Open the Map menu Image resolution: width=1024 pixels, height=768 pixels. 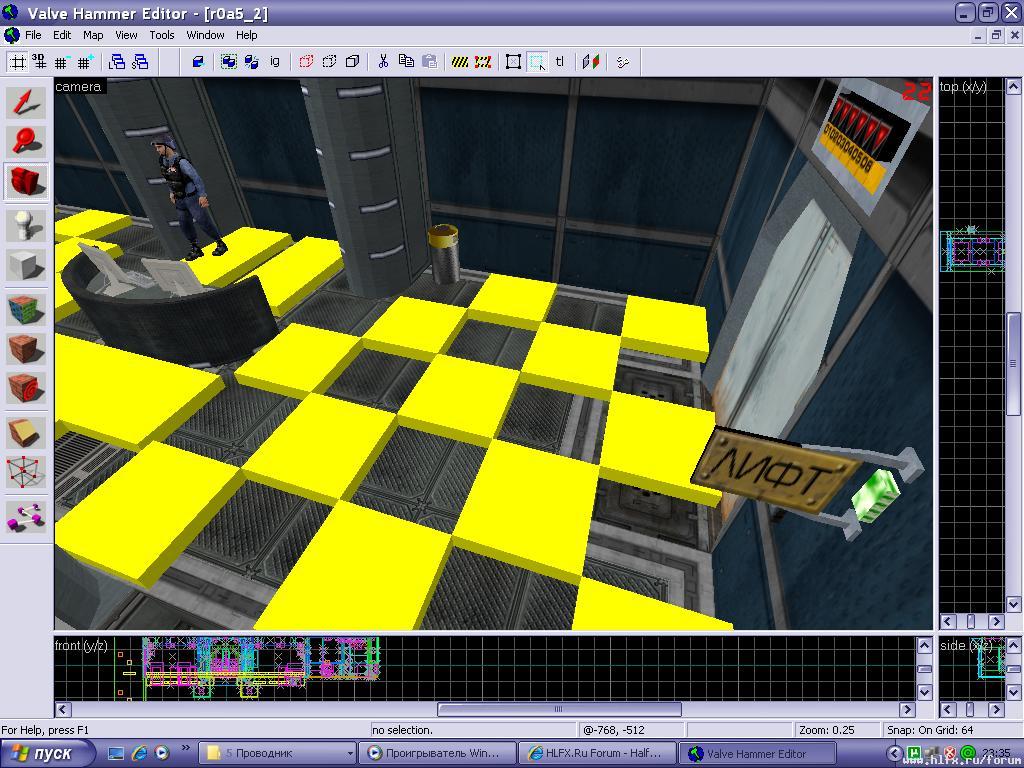(x=93, y=35)
